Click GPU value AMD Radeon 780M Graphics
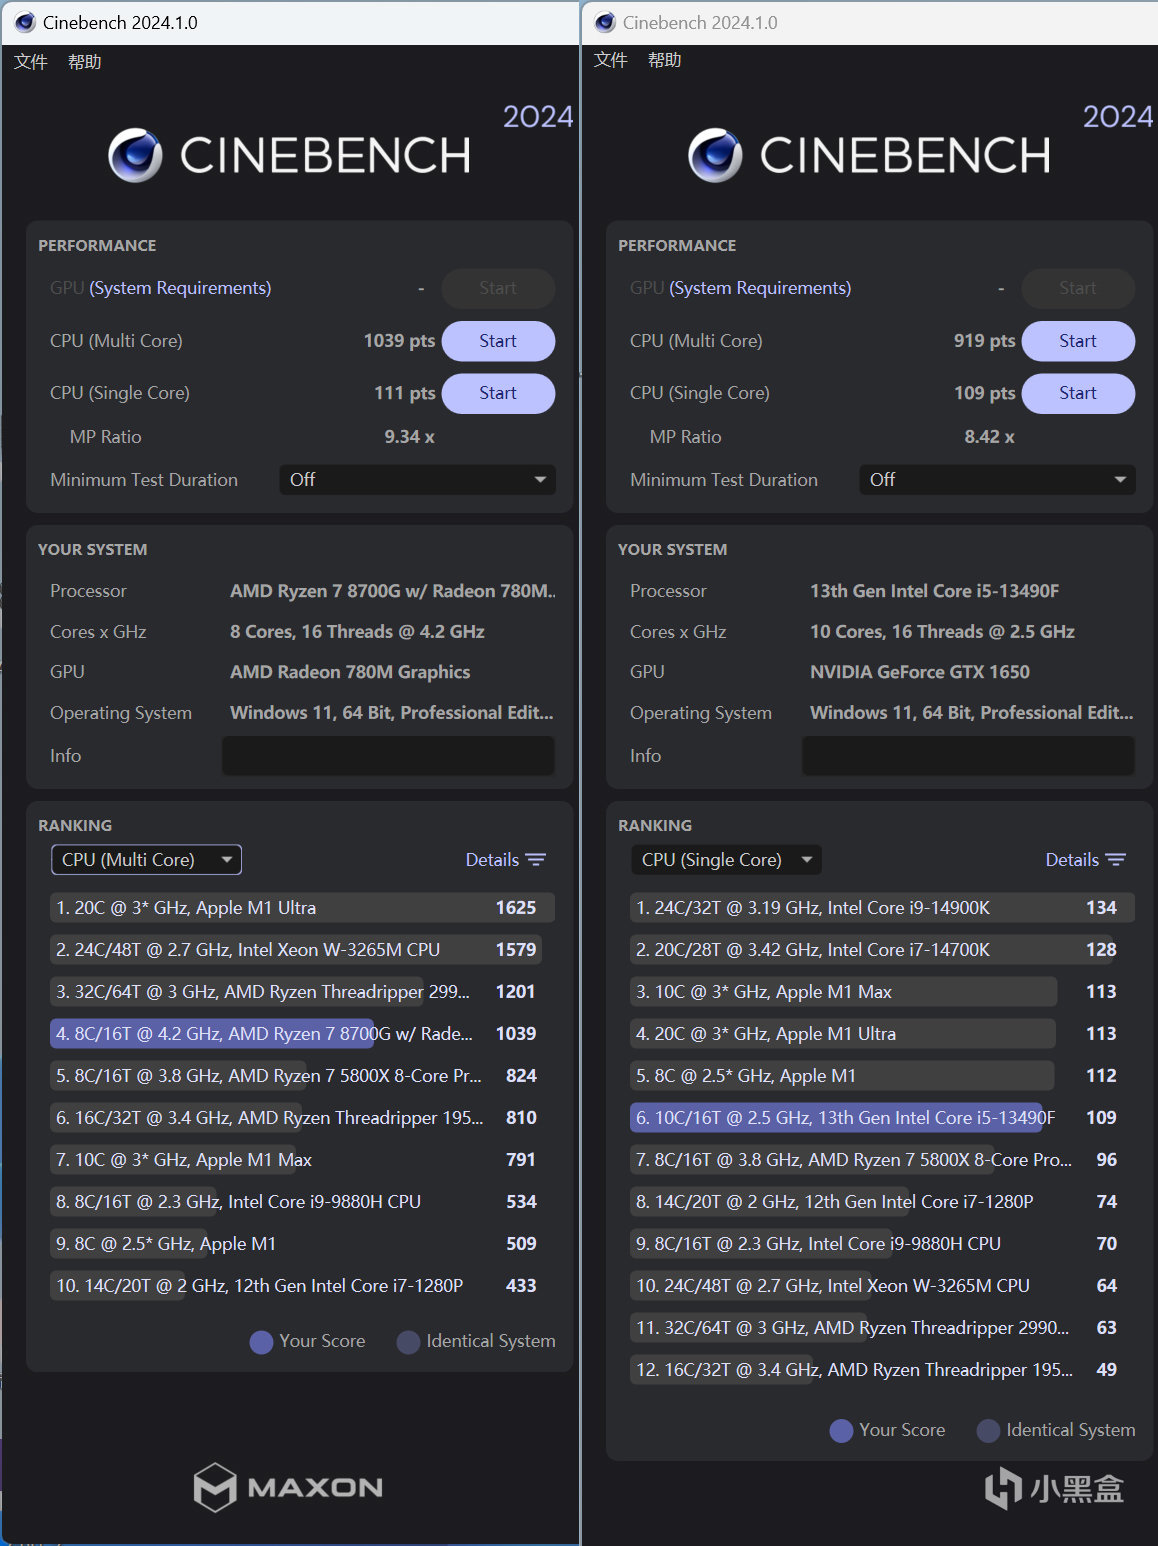Viewport: 1158px width, 1546px height. point(350,672)
